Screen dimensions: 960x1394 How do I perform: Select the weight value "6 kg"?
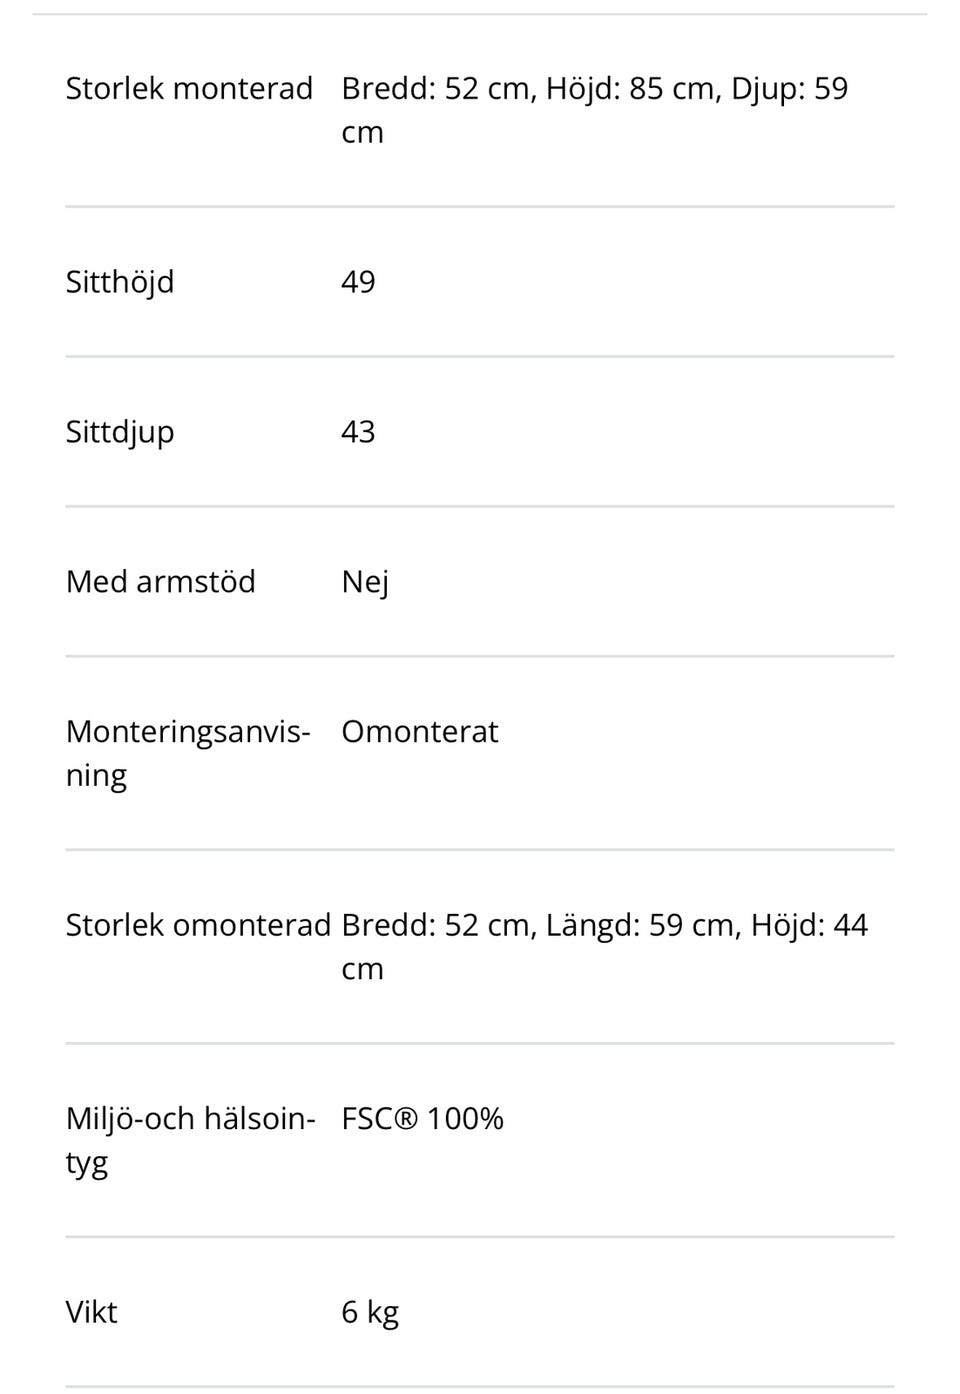tap(370, 1311)
